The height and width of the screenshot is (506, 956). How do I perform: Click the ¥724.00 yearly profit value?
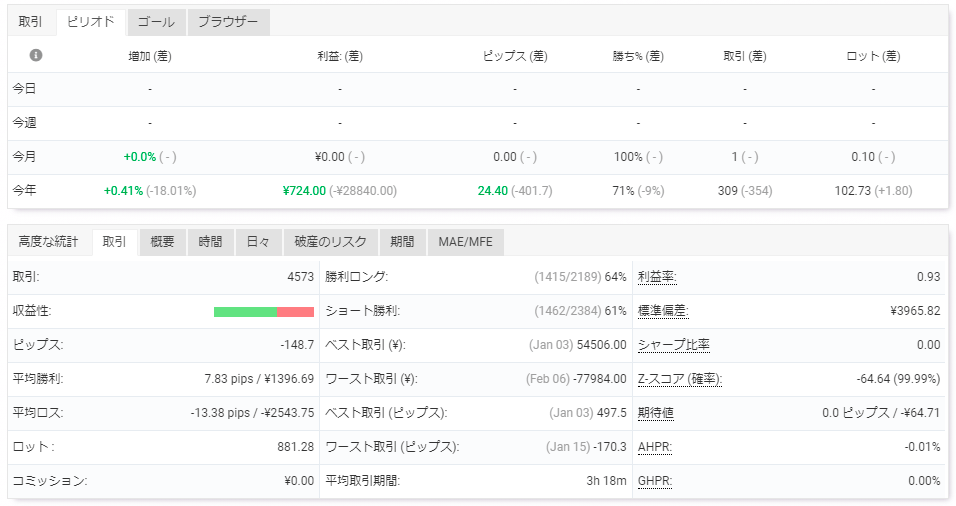pos(304,191)
